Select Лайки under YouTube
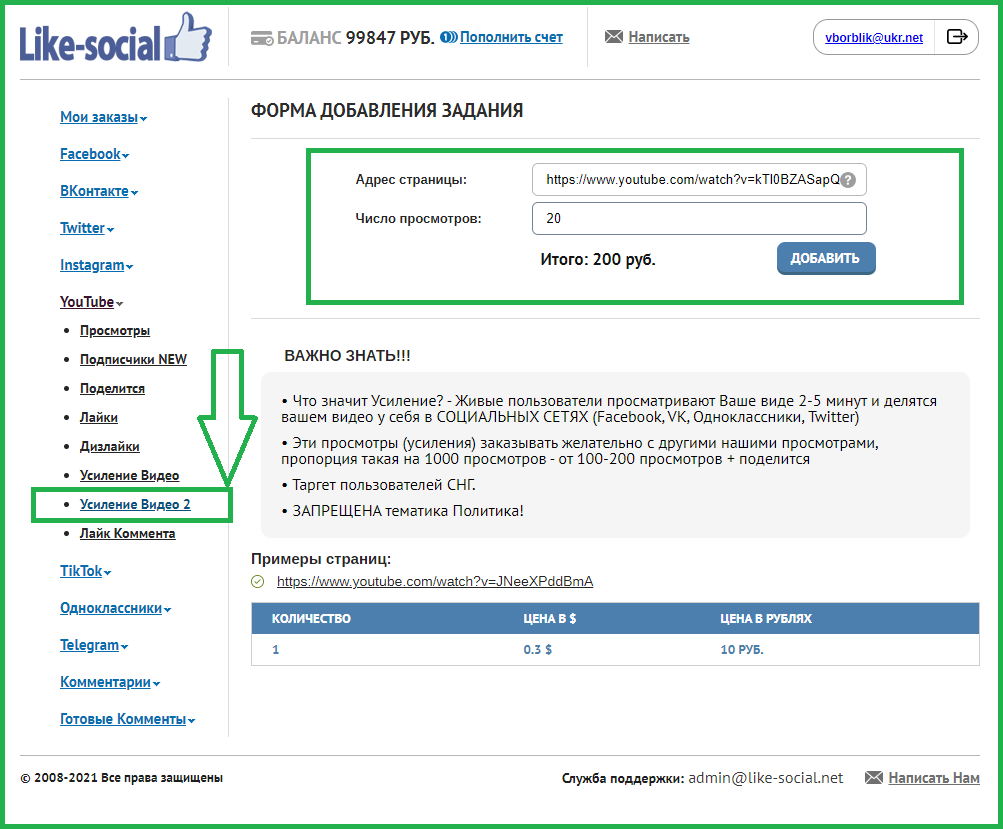1003x829 pixels. tap(99, 417)
